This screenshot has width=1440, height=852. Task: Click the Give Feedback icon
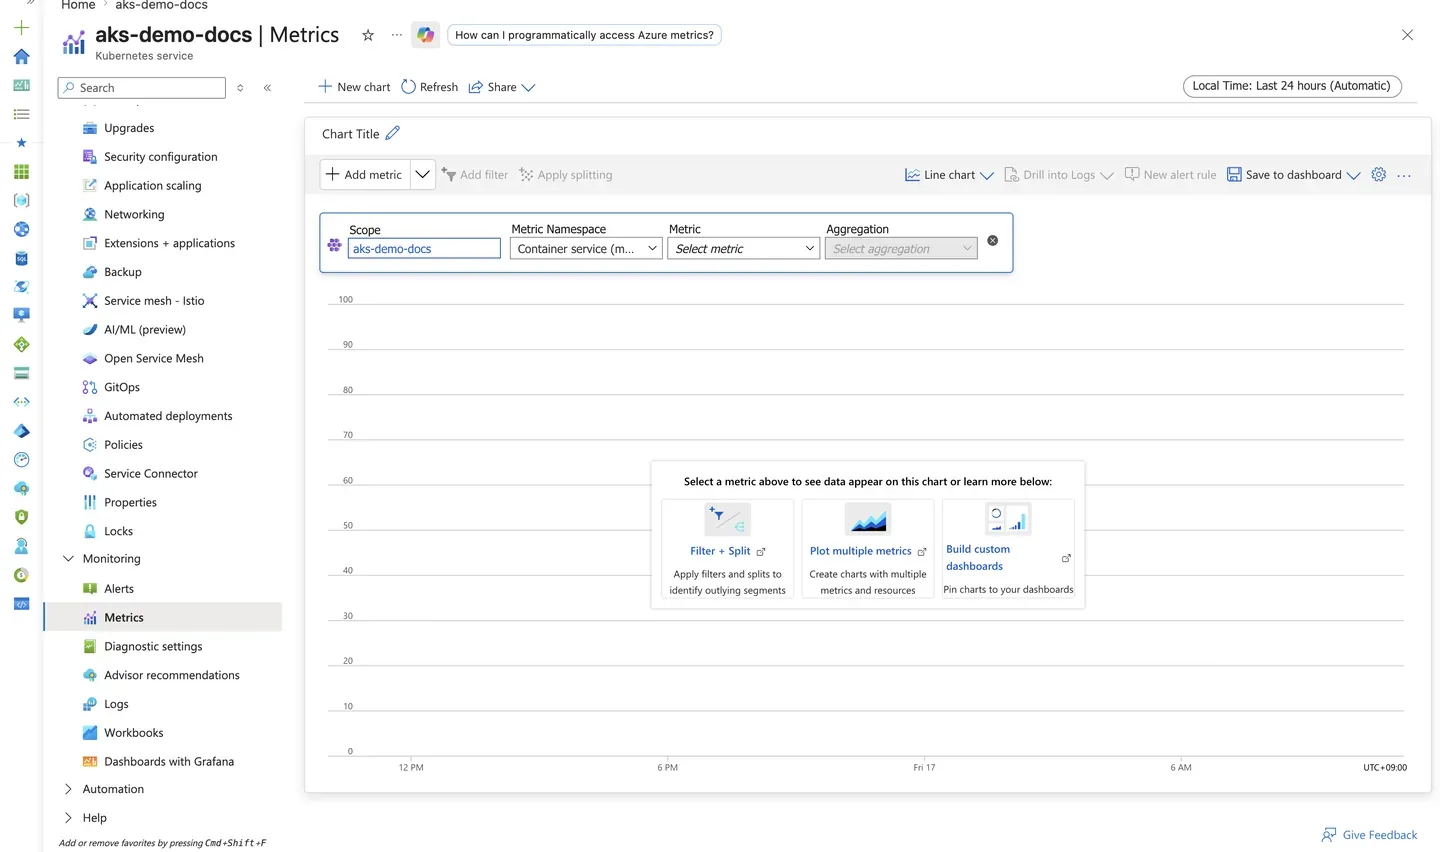1329,835
